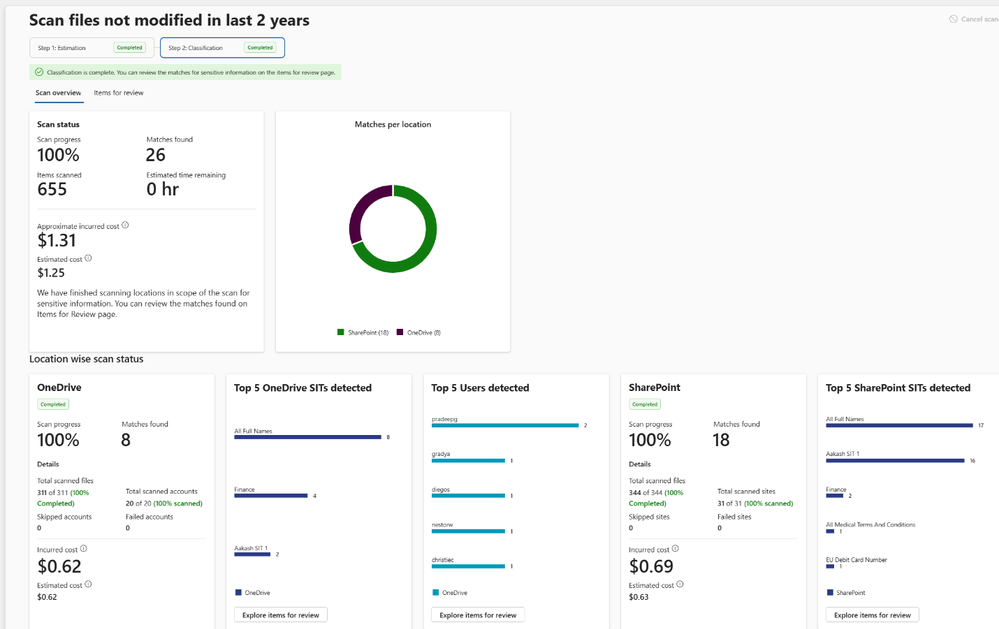Click info icon next to OneDrive Estimated cost
This screenshot has height=629, width=999.
[88, 584]
